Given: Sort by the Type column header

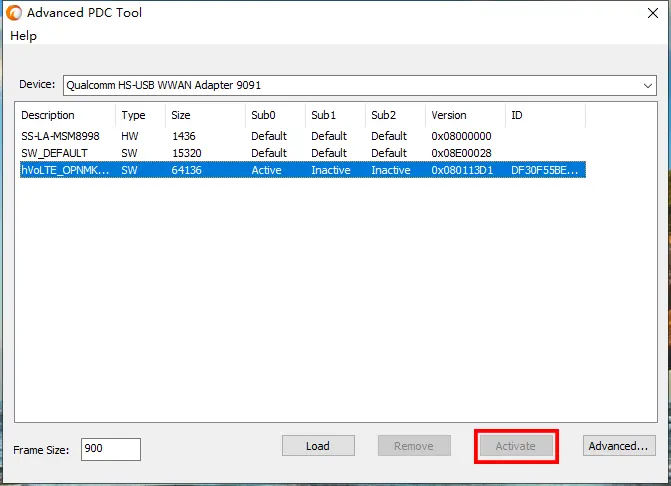Looking at the screenshot, I should (140, 115).
